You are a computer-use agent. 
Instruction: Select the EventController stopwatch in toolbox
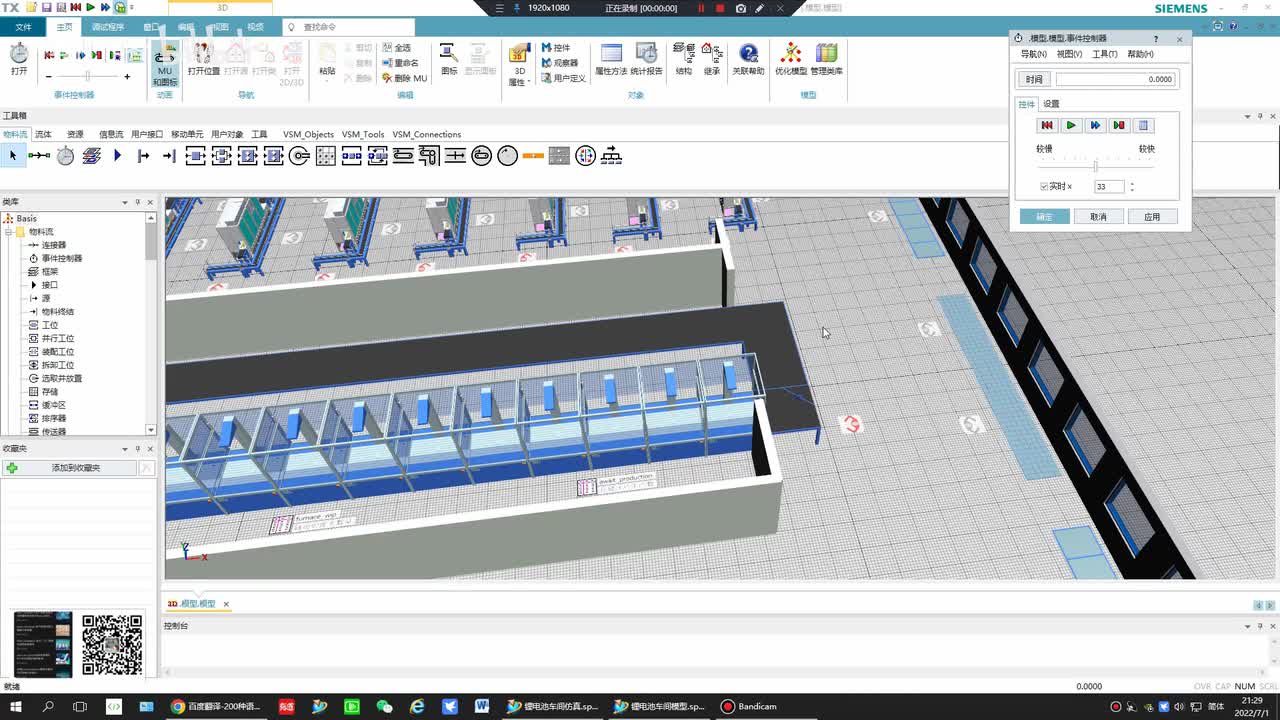(x=65, y=156)
